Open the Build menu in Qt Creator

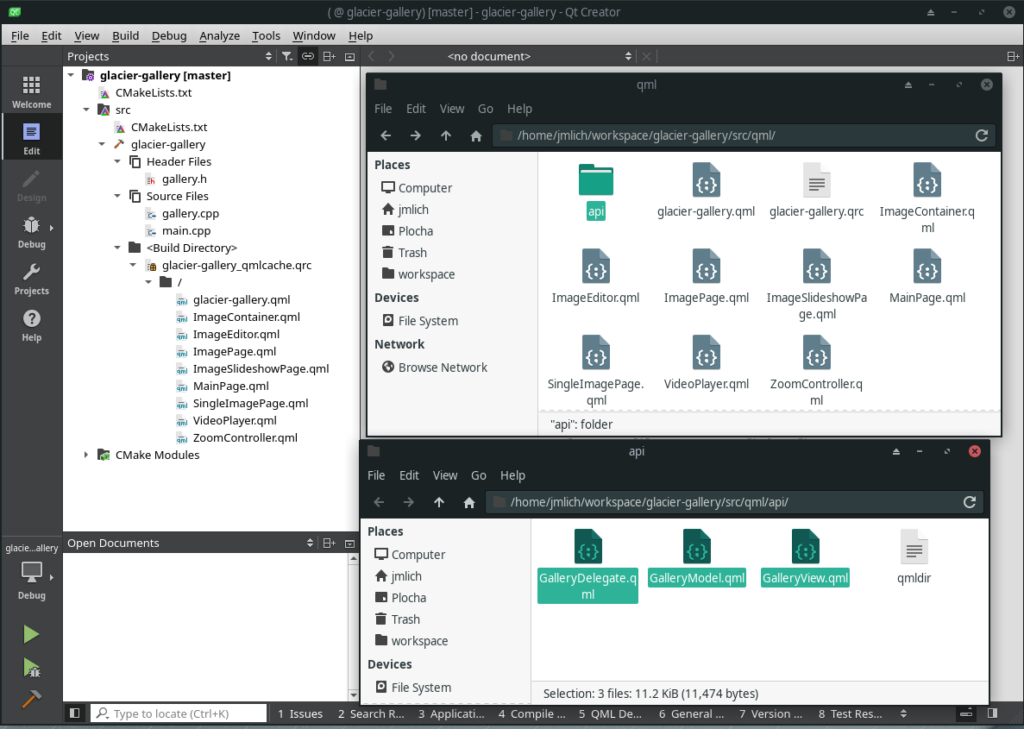click(x=125, y=36)
